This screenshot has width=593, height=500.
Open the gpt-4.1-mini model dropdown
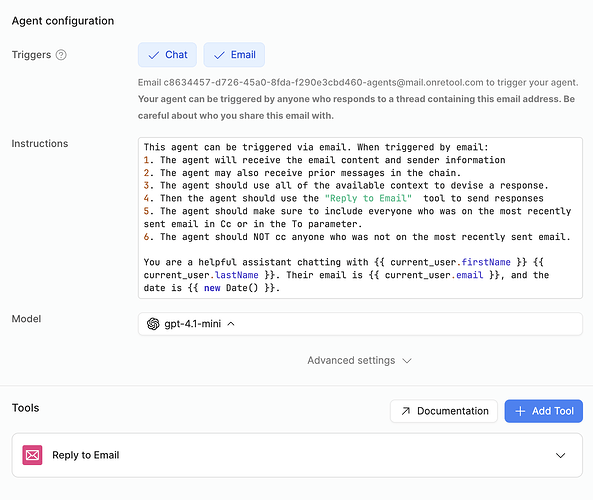point(360,324)
